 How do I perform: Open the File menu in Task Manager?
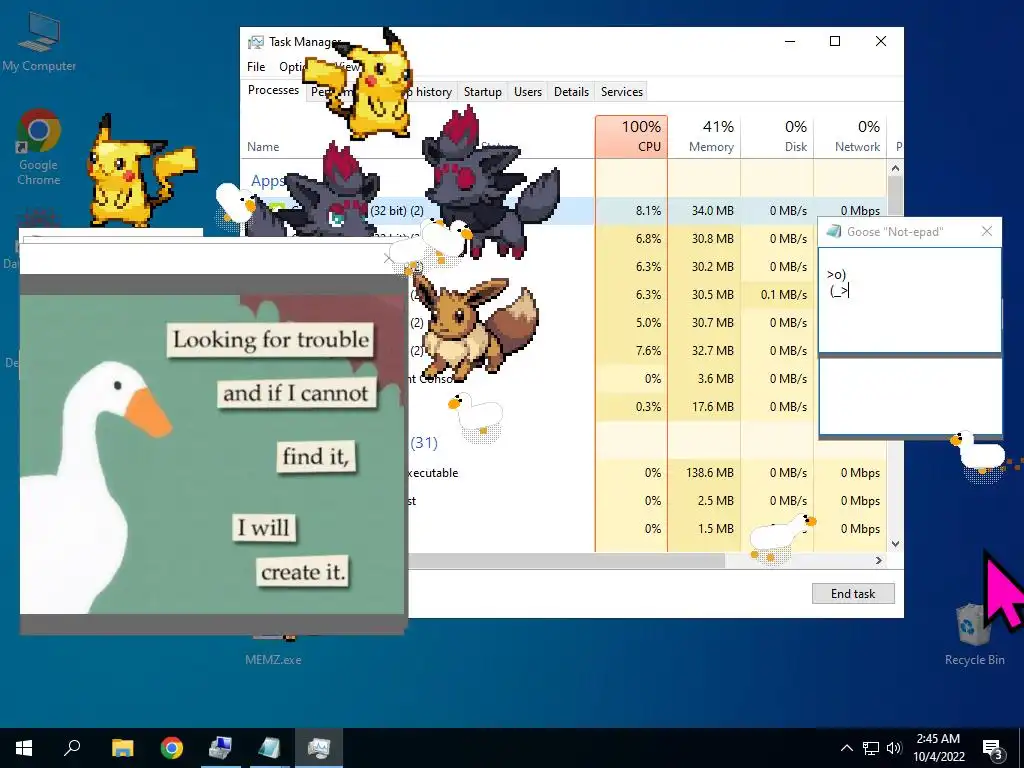point(256,67)
